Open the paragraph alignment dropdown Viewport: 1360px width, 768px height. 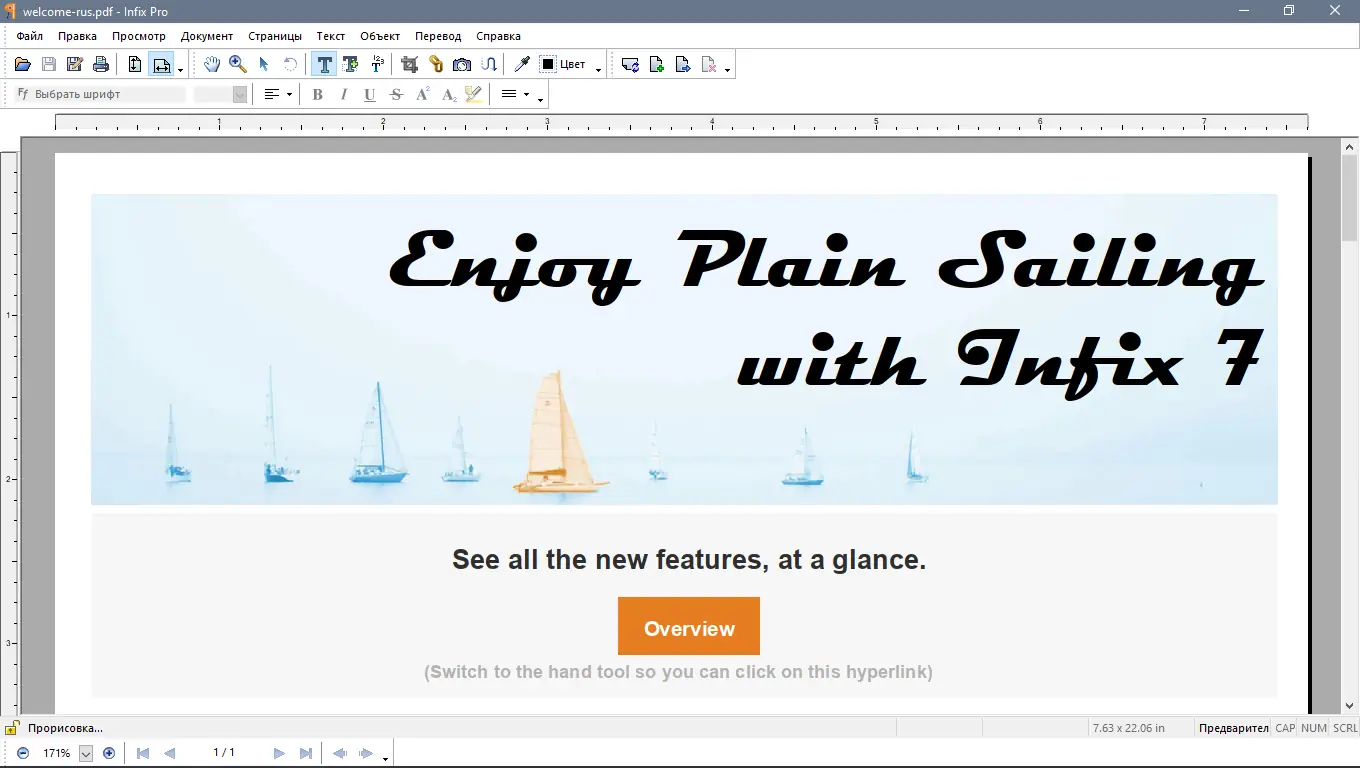pyautogui.click(x=277, y=94)
